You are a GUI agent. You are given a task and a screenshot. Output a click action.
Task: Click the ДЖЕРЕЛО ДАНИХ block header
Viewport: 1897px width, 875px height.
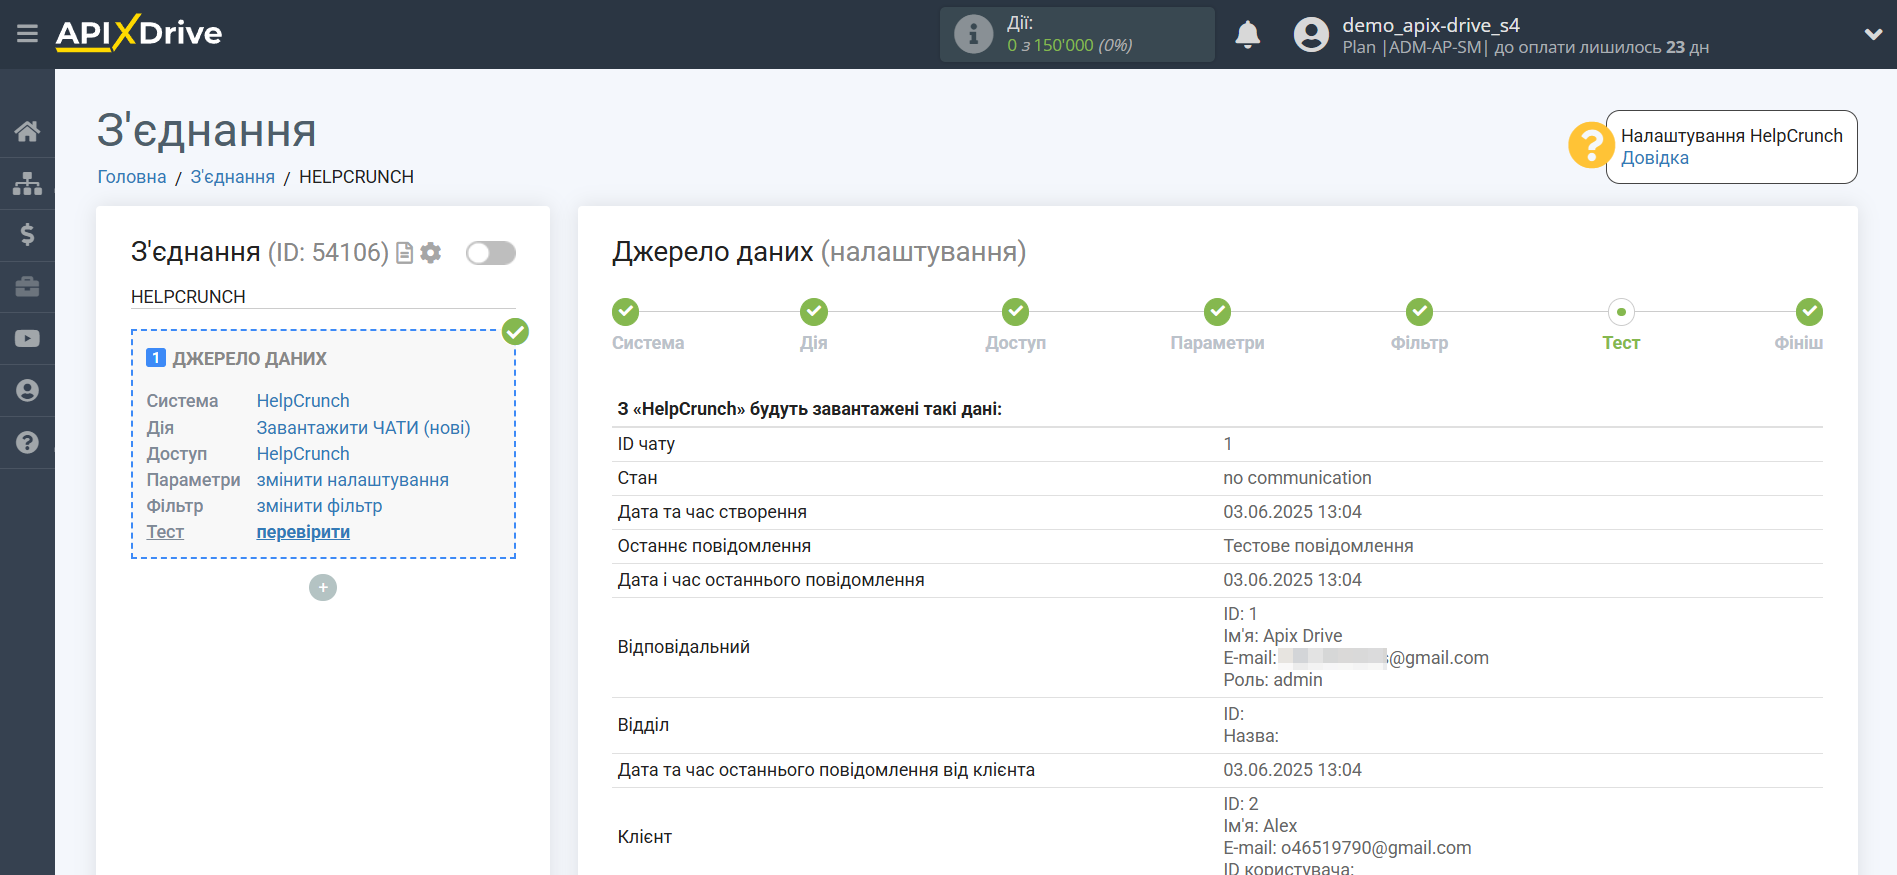point(250,358)
